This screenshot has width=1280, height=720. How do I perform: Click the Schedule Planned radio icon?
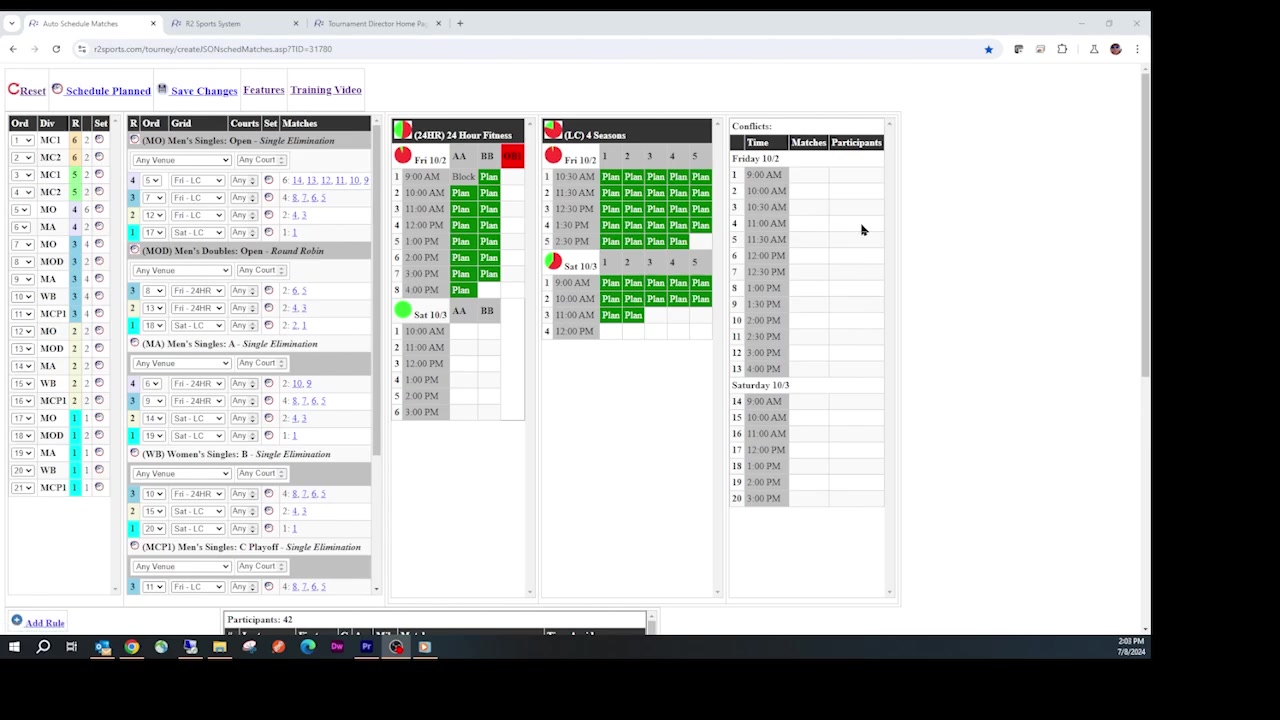[x=57, y=89]
